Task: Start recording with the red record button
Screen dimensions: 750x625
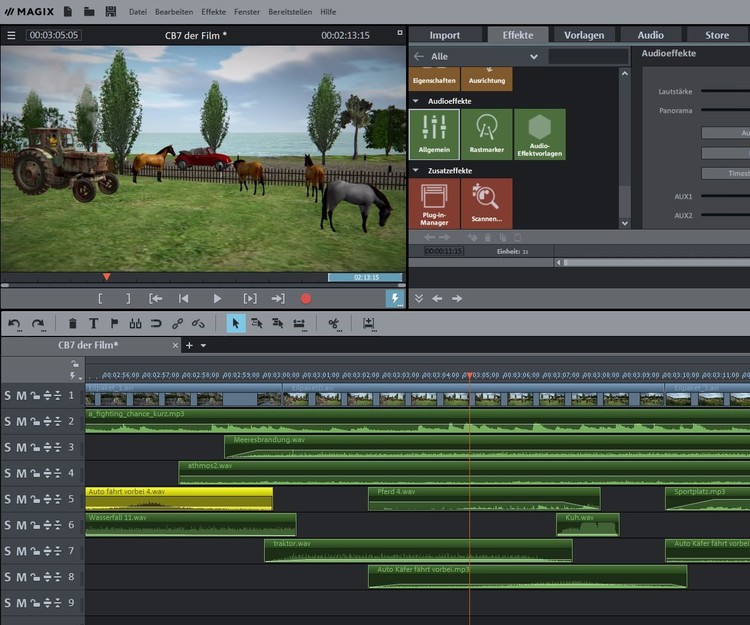Action: point(306,299)
